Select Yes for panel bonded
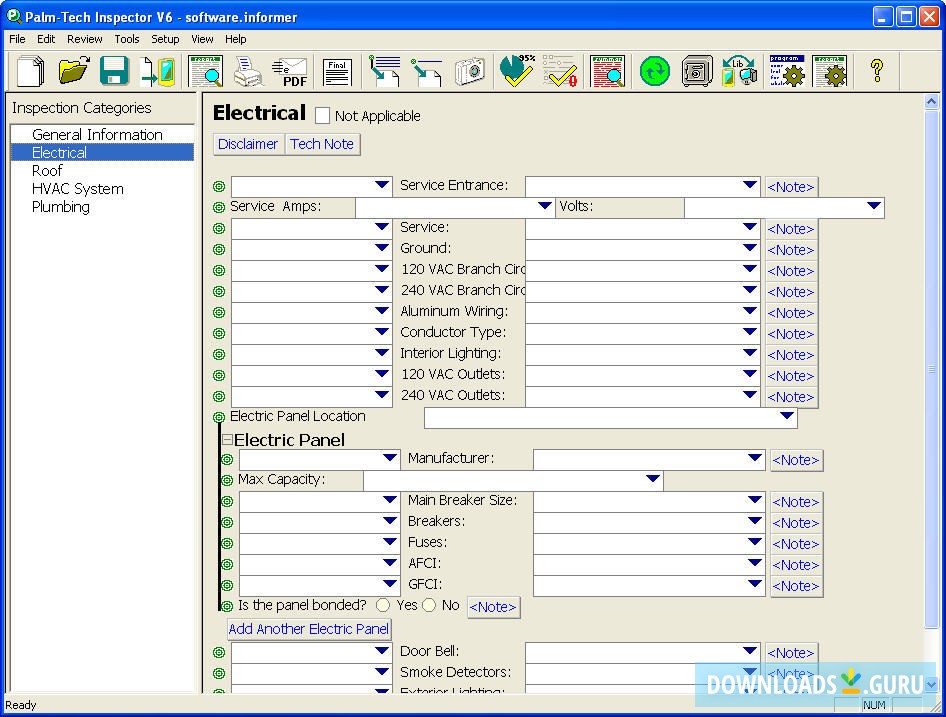946x717 pixels. point(383,605)
